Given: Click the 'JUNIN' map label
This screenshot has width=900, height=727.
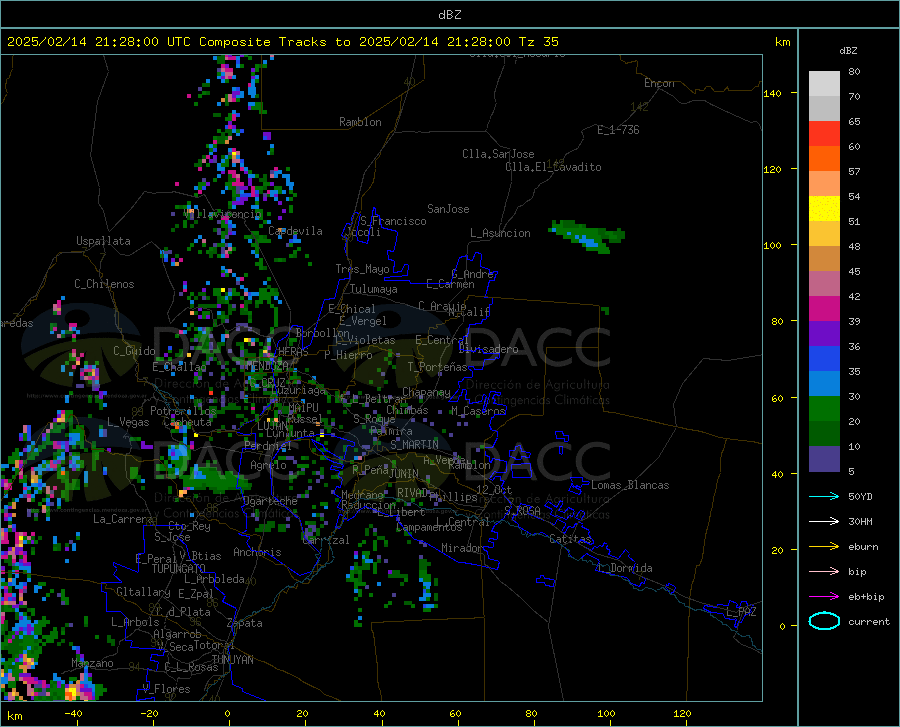Looking at the screenshot, I should click(x=404, y=473).
